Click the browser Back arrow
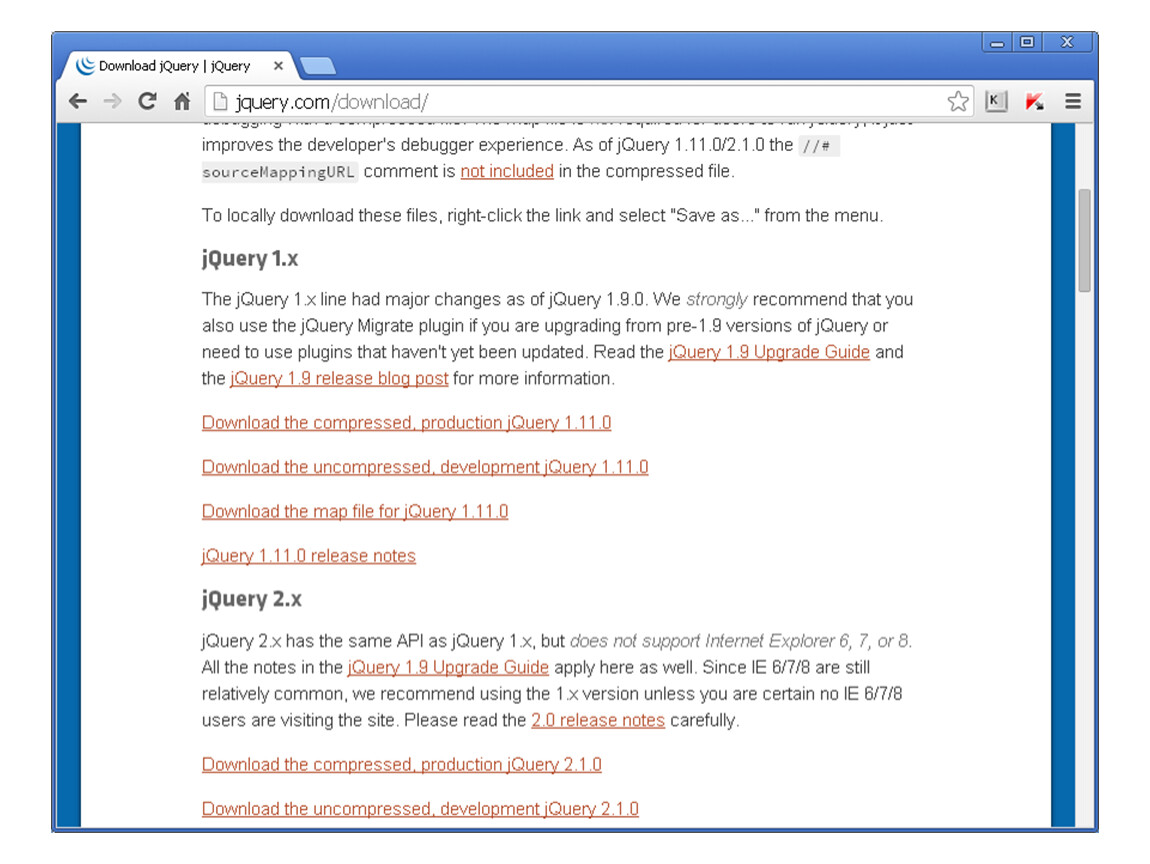Screen dimensions: 1150x864 (x=78, y=101)
